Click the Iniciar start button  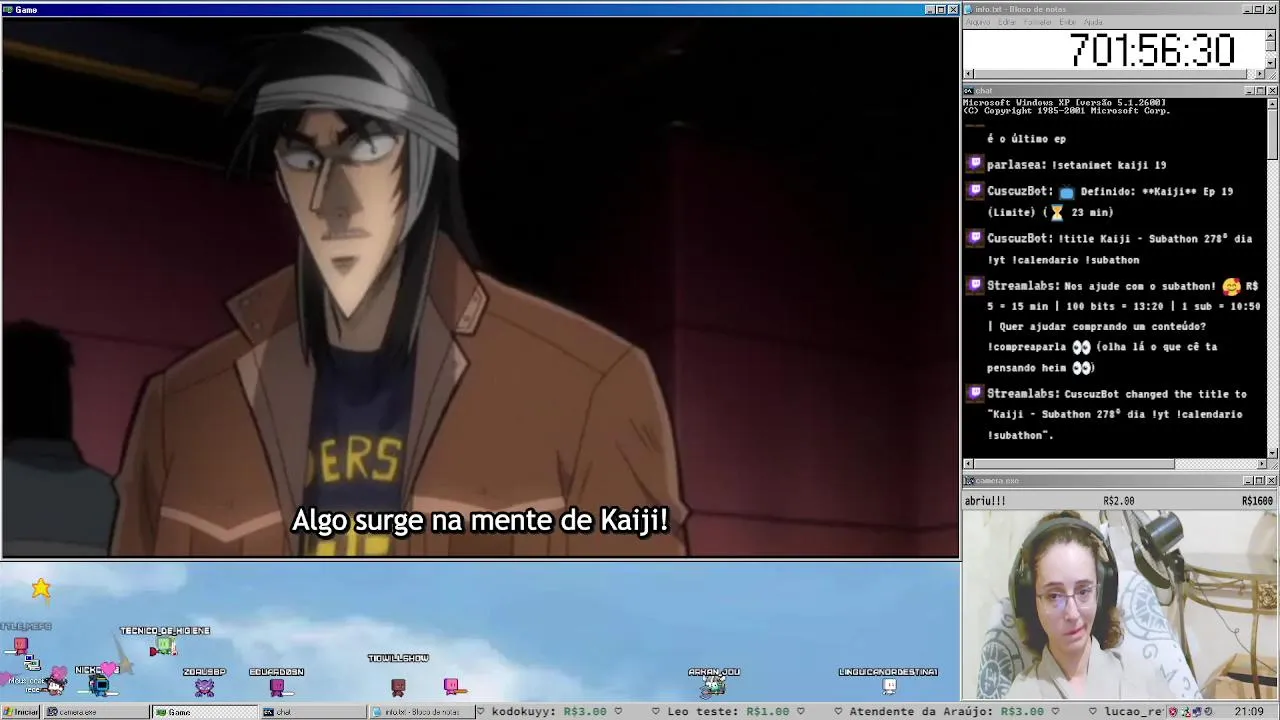(x=20, y=712)
